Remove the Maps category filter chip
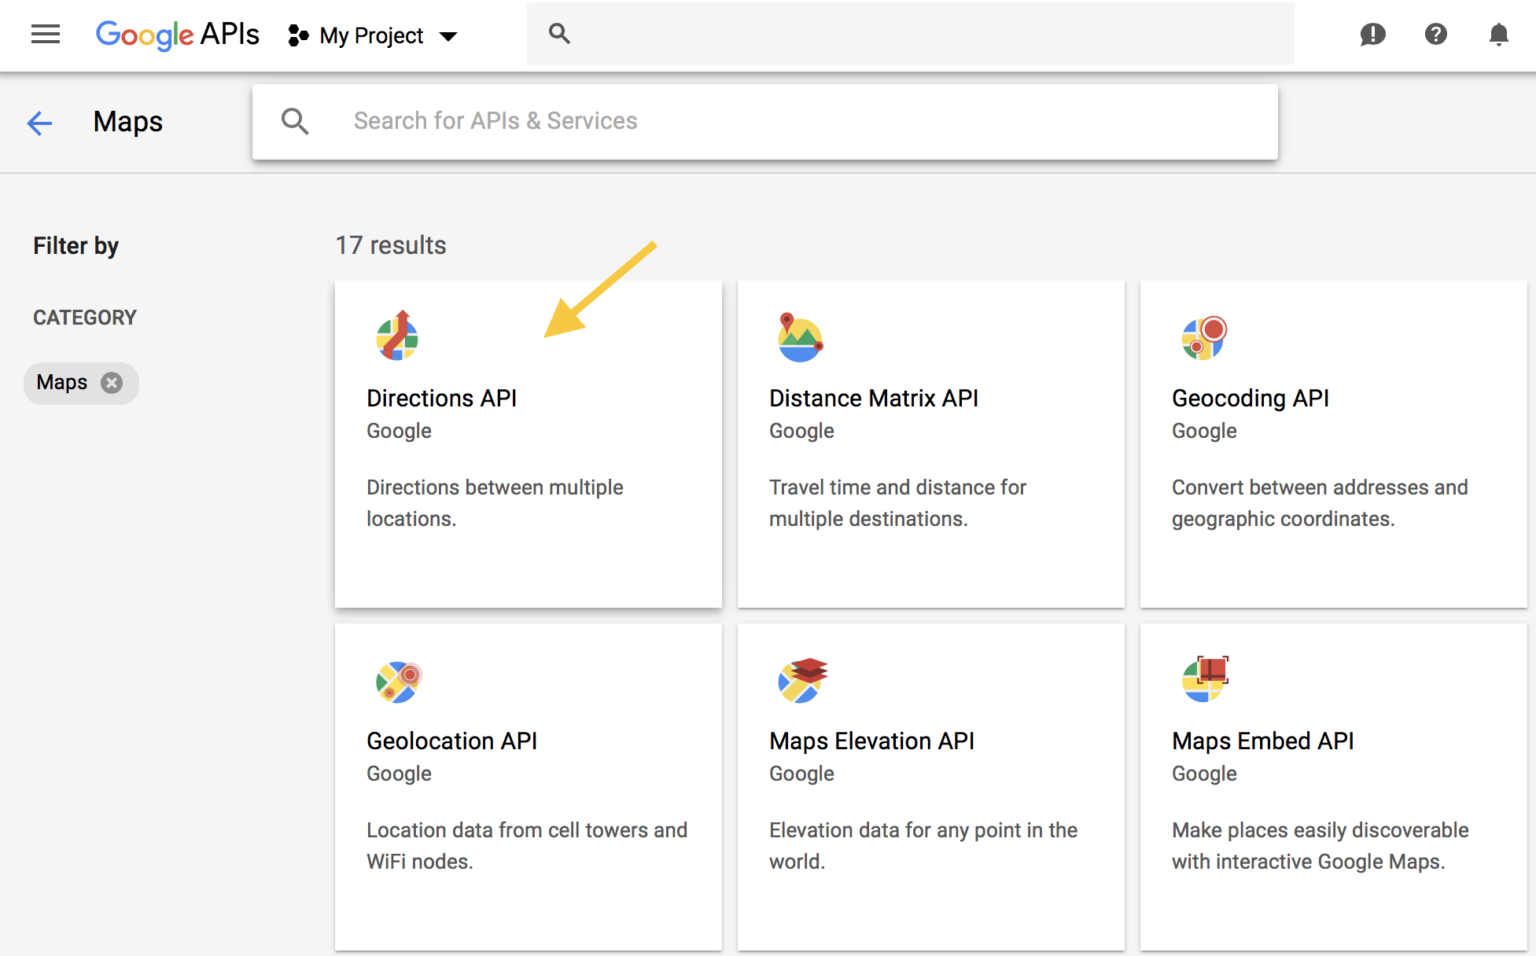The width and height of the screenshot is (1536, 956). coord(112,382)
